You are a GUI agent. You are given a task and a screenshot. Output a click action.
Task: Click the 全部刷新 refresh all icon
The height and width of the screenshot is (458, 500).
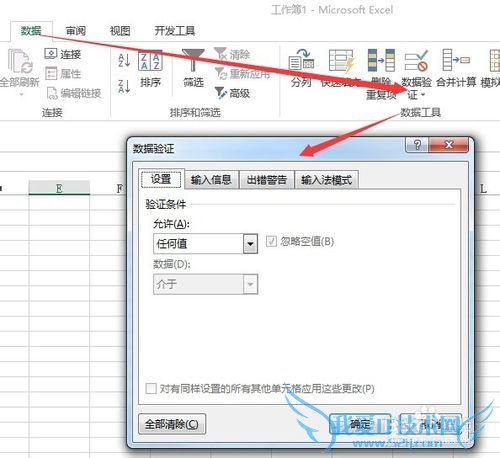(x=20, y=61)
